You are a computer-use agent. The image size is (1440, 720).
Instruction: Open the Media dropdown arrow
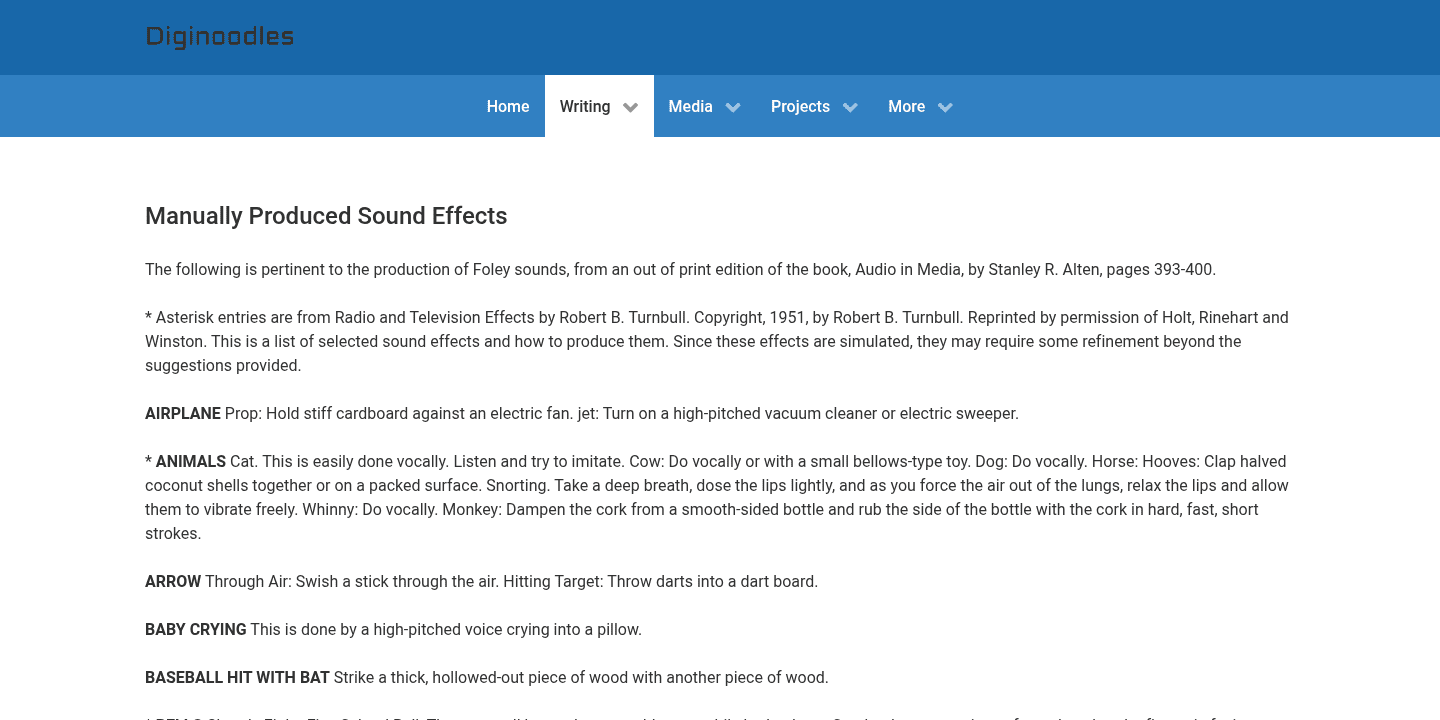[x=732, y=106]
